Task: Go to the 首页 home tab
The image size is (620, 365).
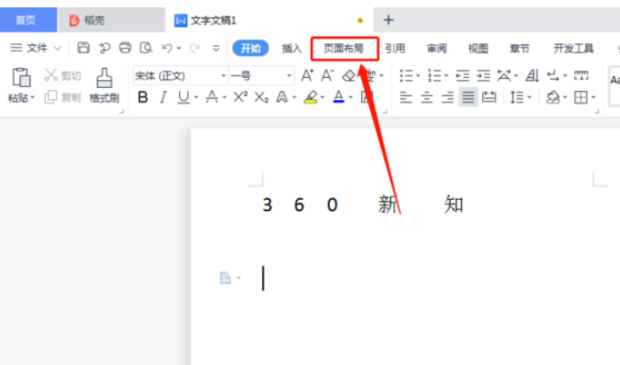Action: (28, 20)
